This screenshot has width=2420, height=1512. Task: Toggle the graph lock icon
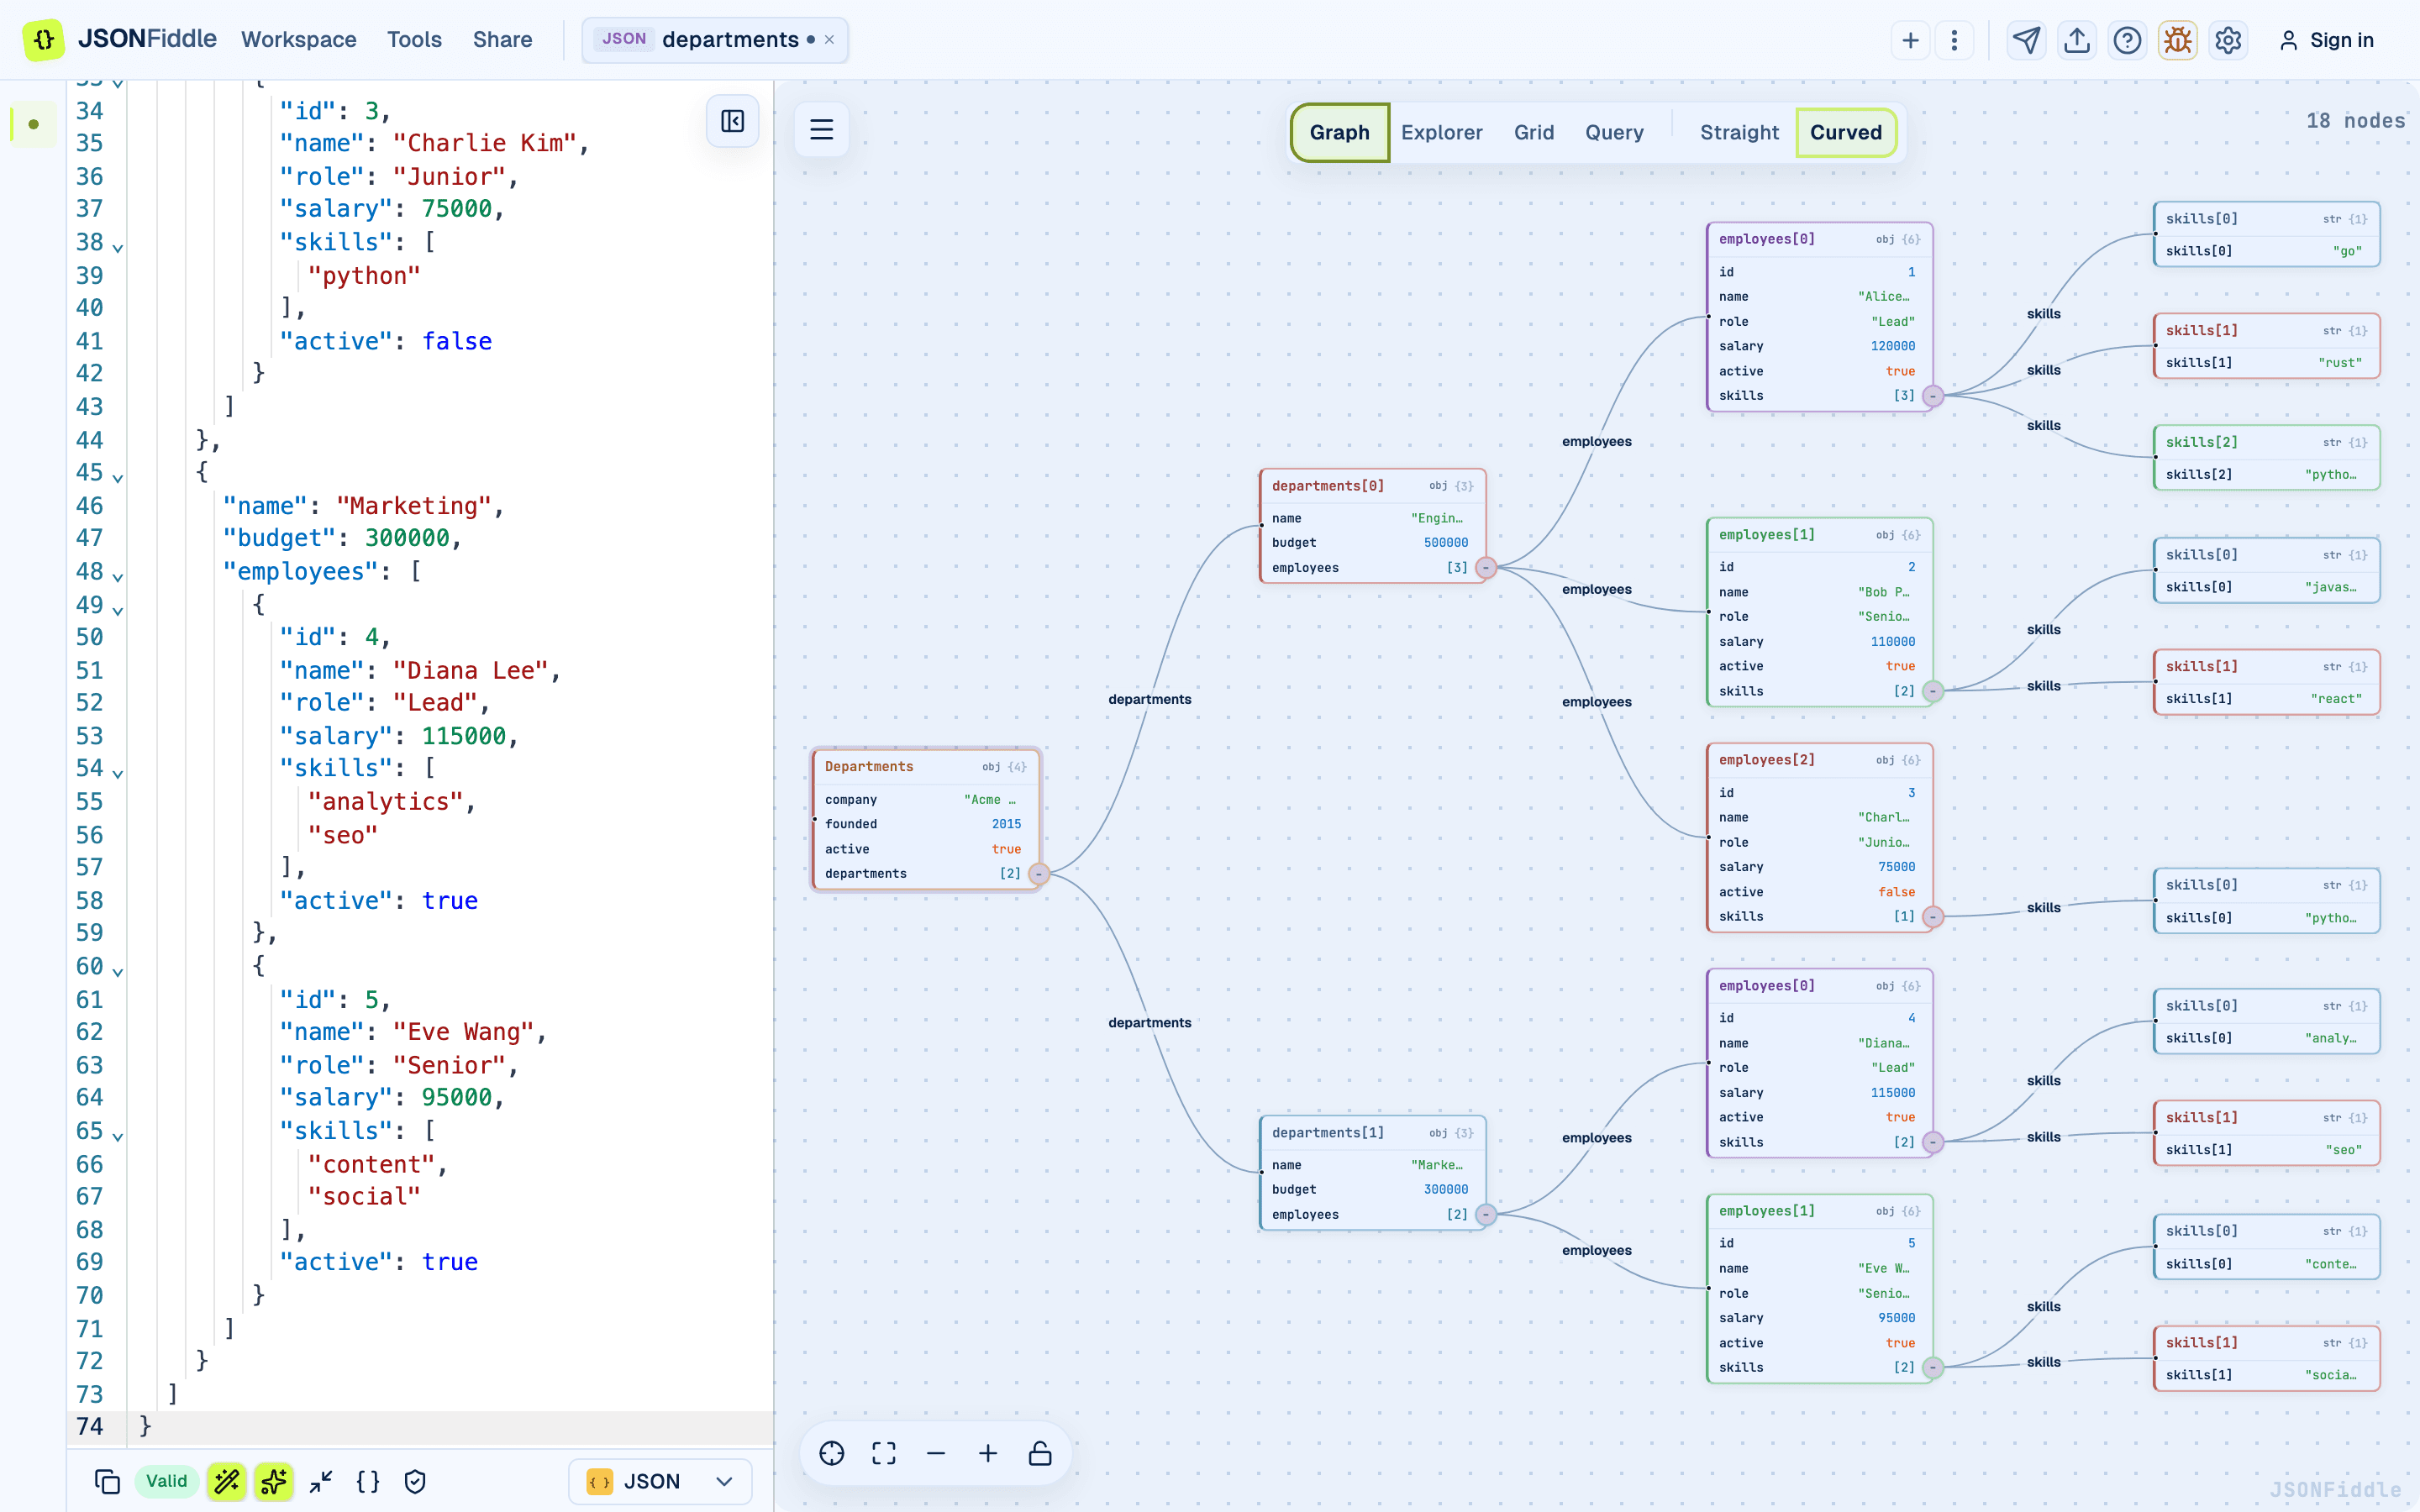(1040, 1453)
